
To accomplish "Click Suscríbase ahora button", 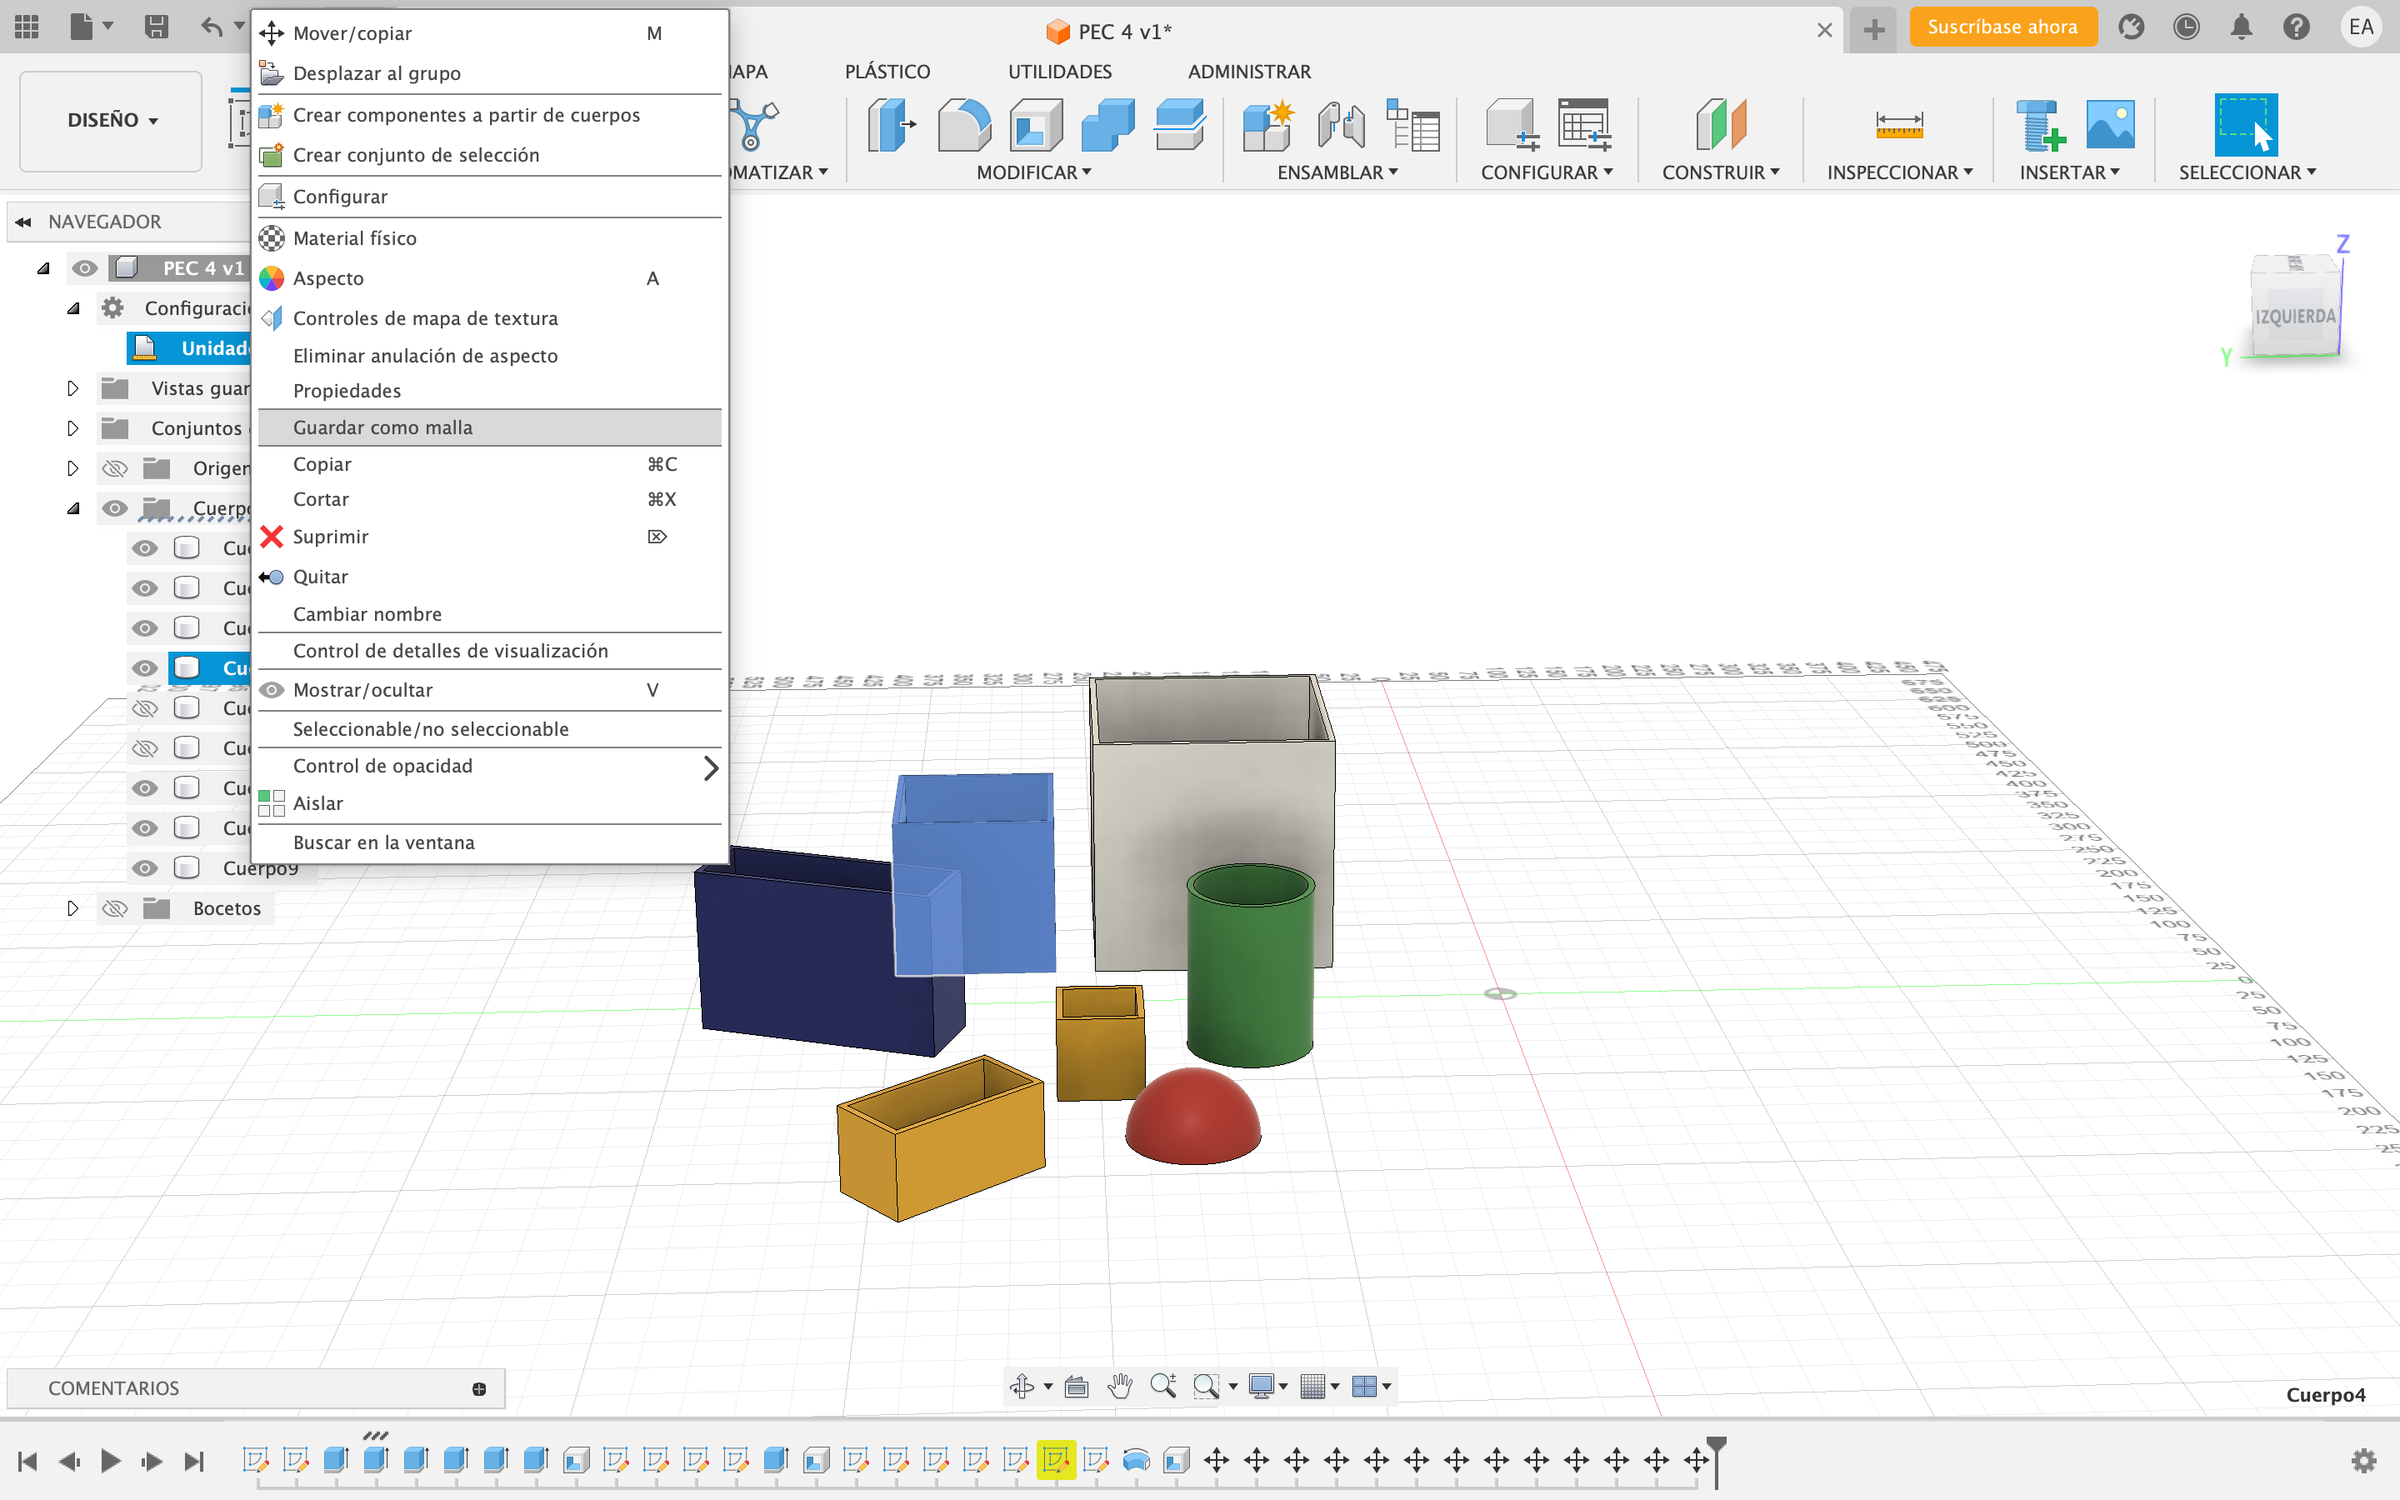I will pos(2002,27).
